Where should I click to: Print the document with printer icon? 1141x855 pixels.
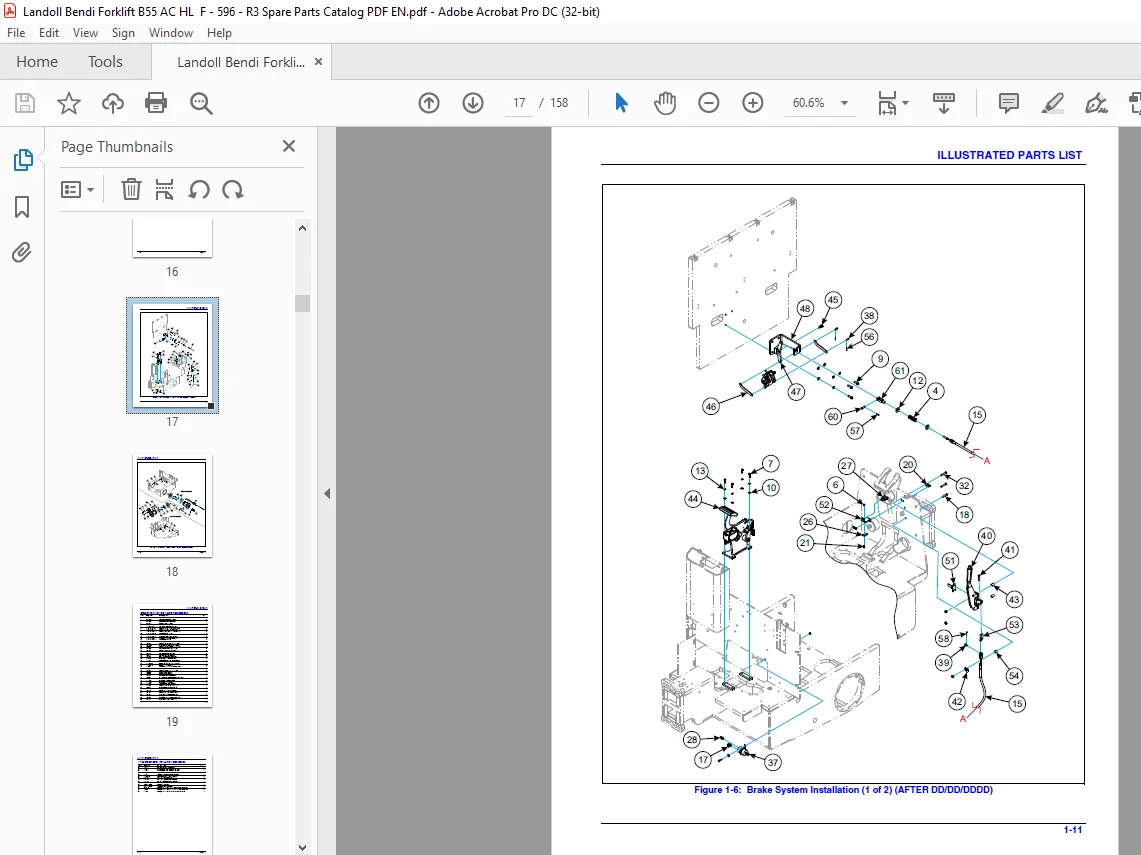(x=156, y=103)
